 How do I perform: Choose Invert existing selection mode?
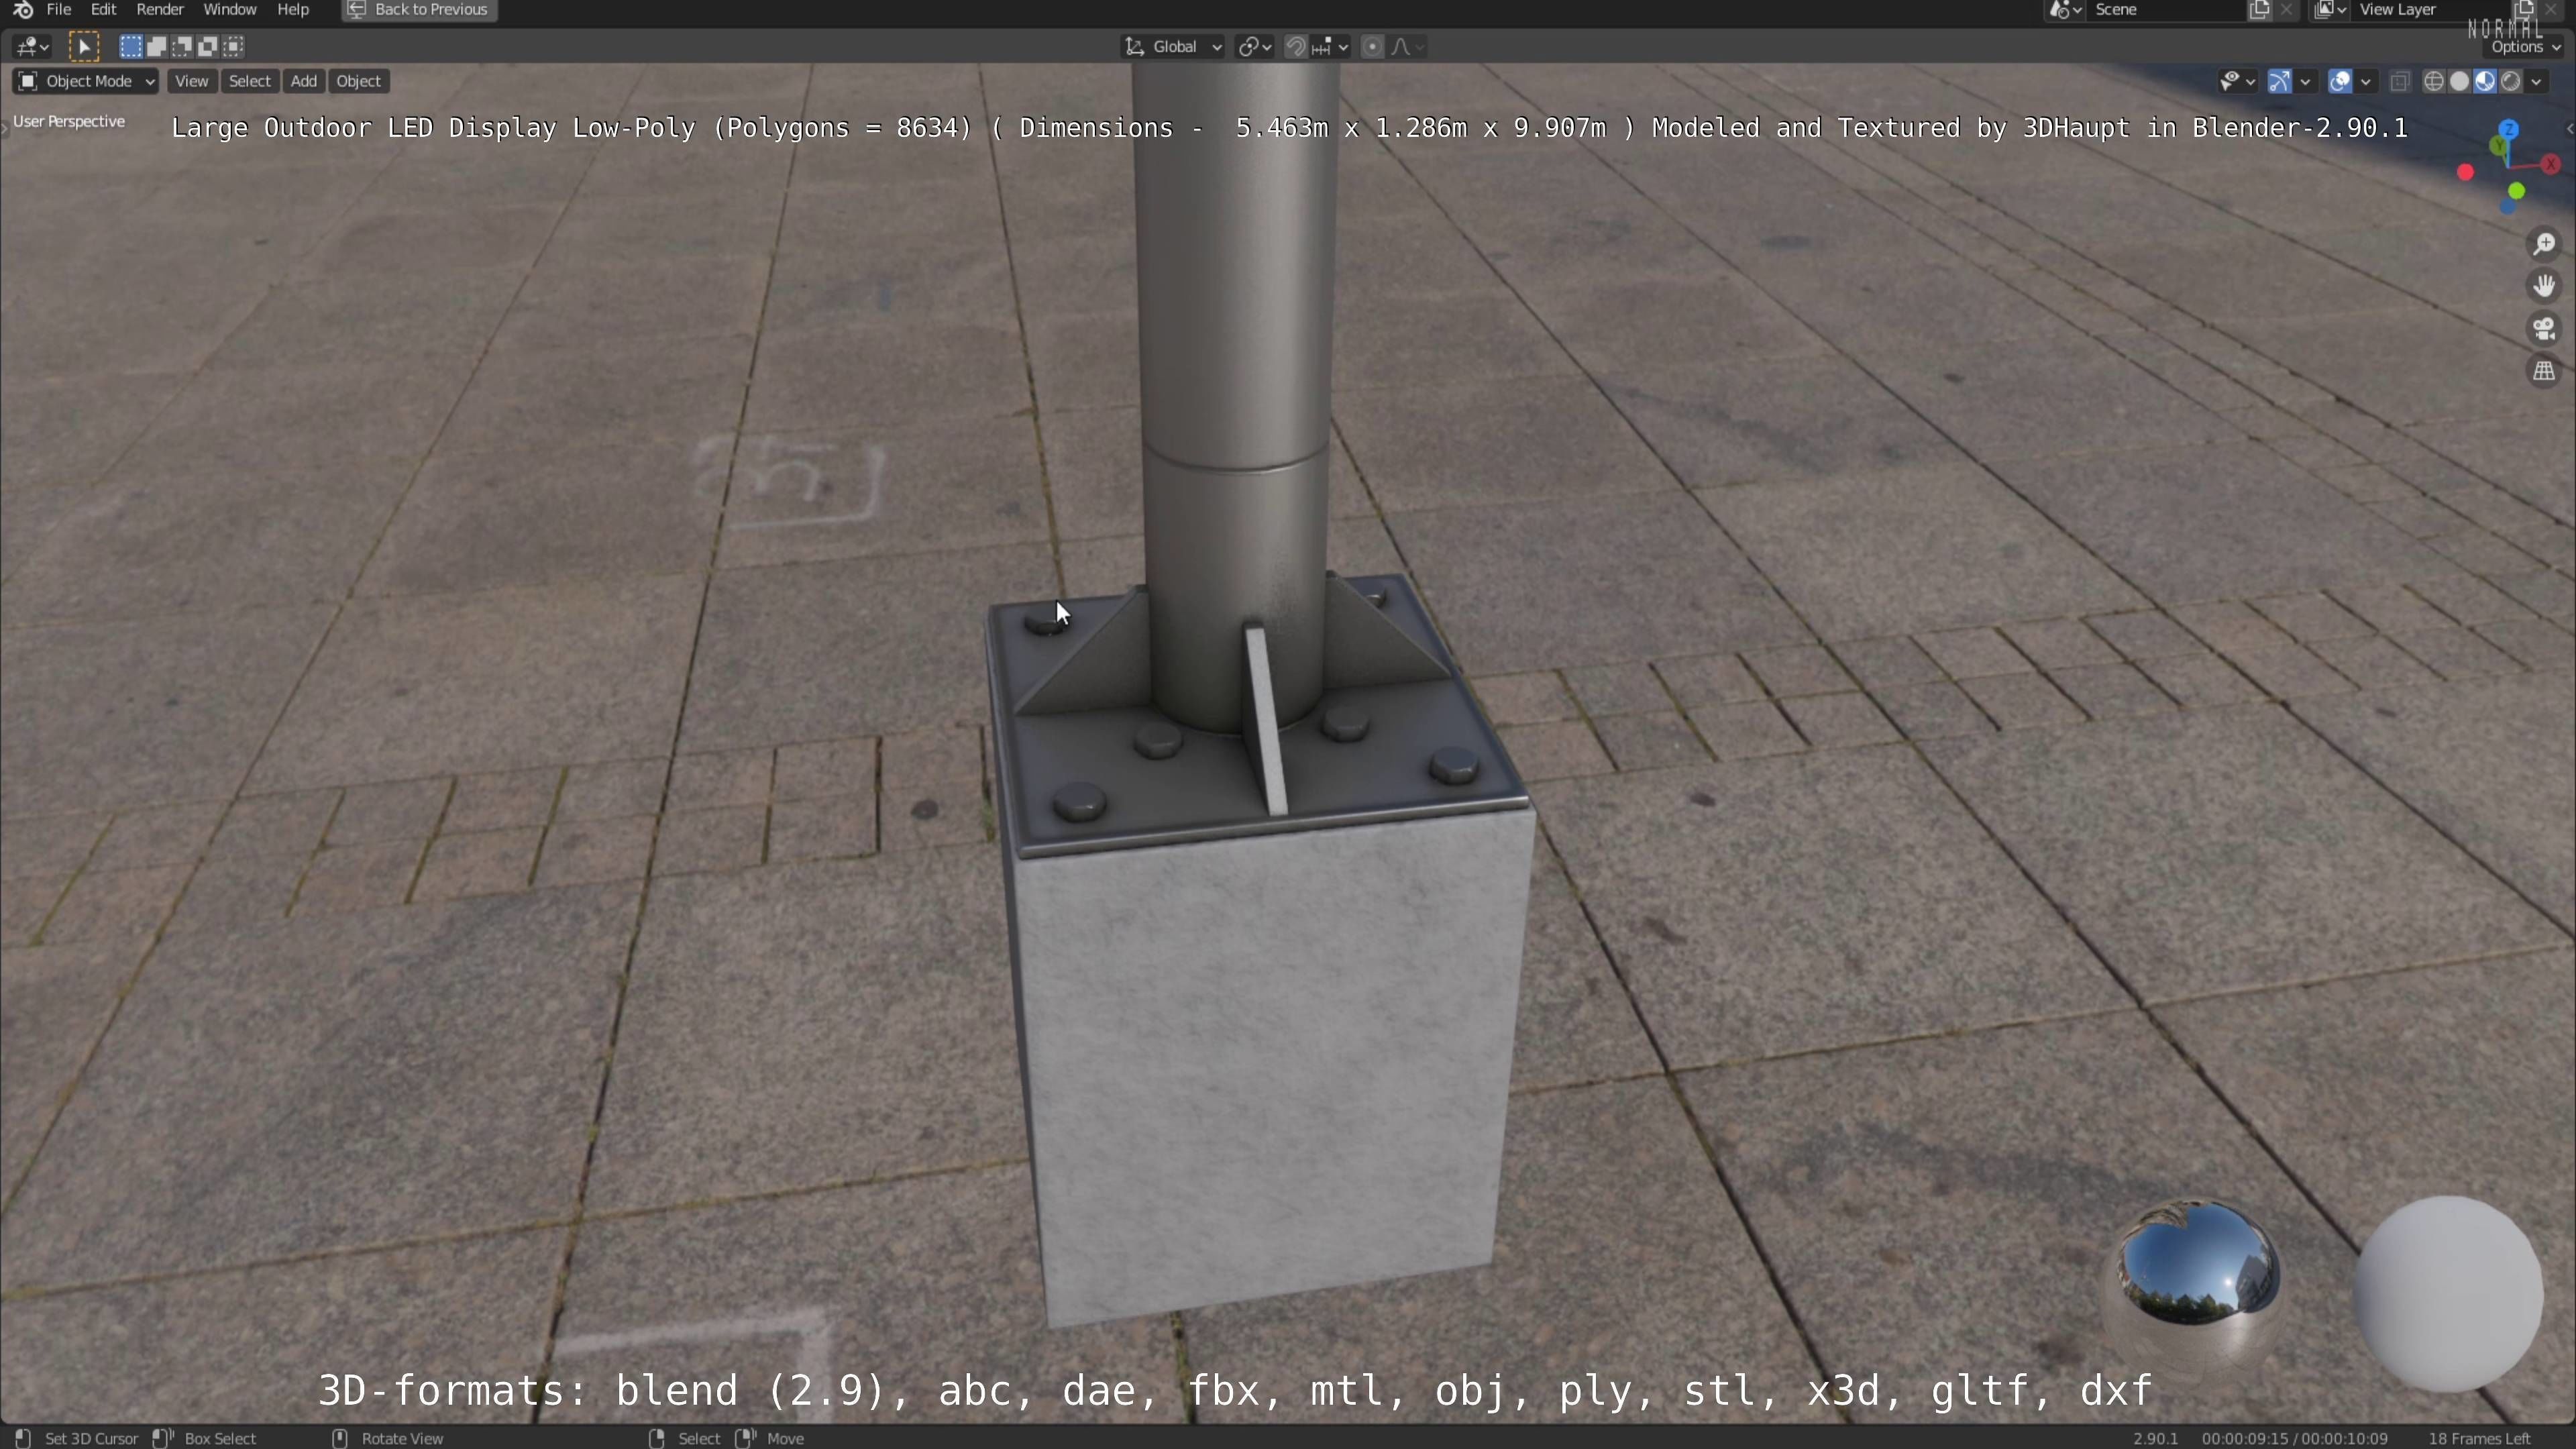[208, 46]
